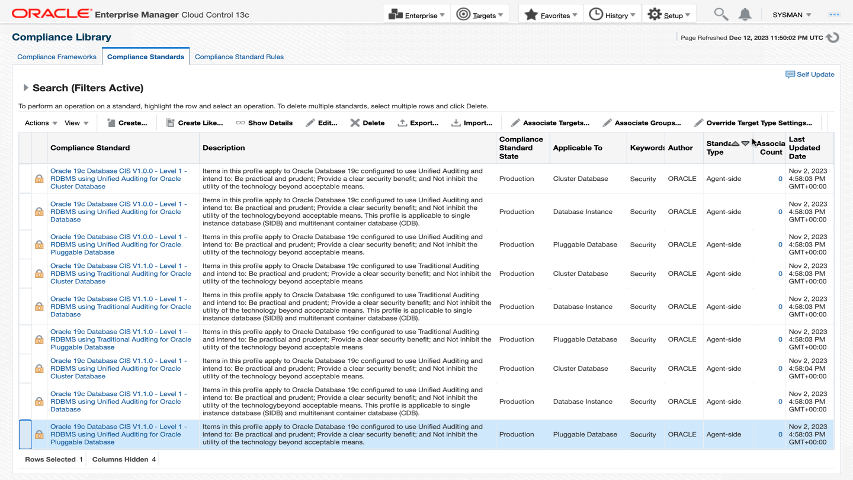Open the View menu
The width and height of the screenshot is (853, 480).
[76, 123]
